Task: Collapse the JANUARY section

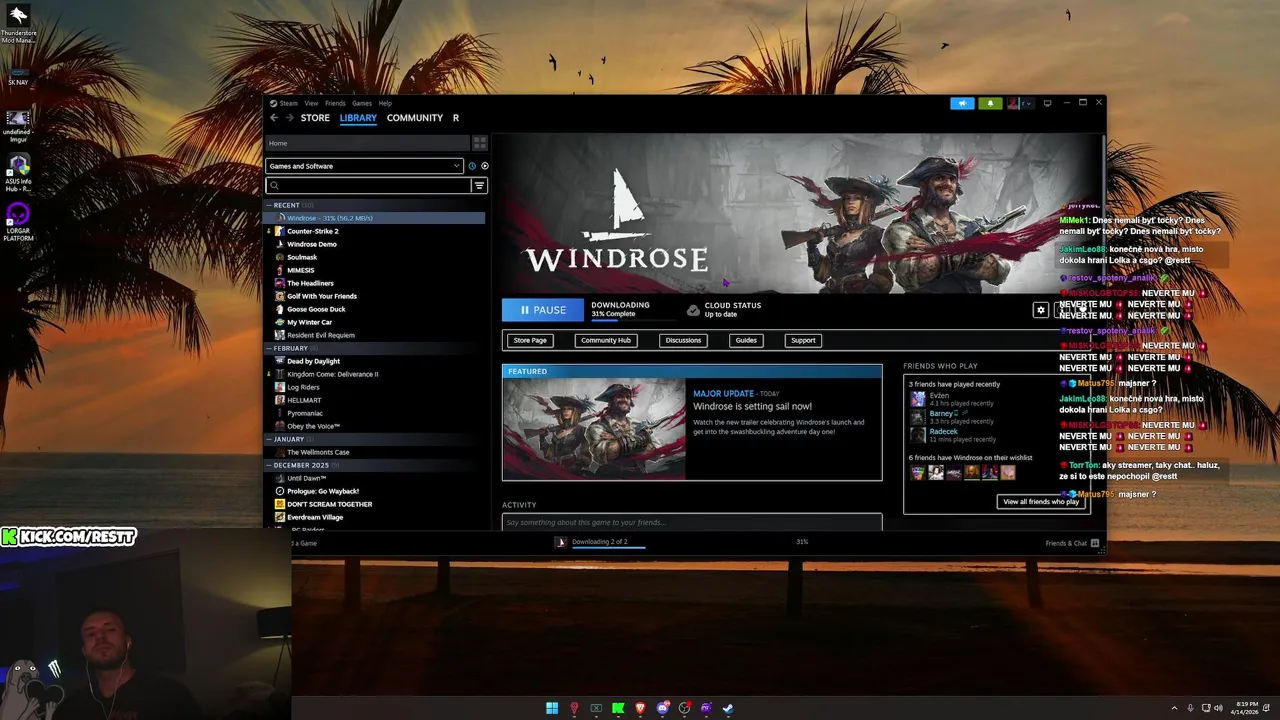Action: point(269,439)
